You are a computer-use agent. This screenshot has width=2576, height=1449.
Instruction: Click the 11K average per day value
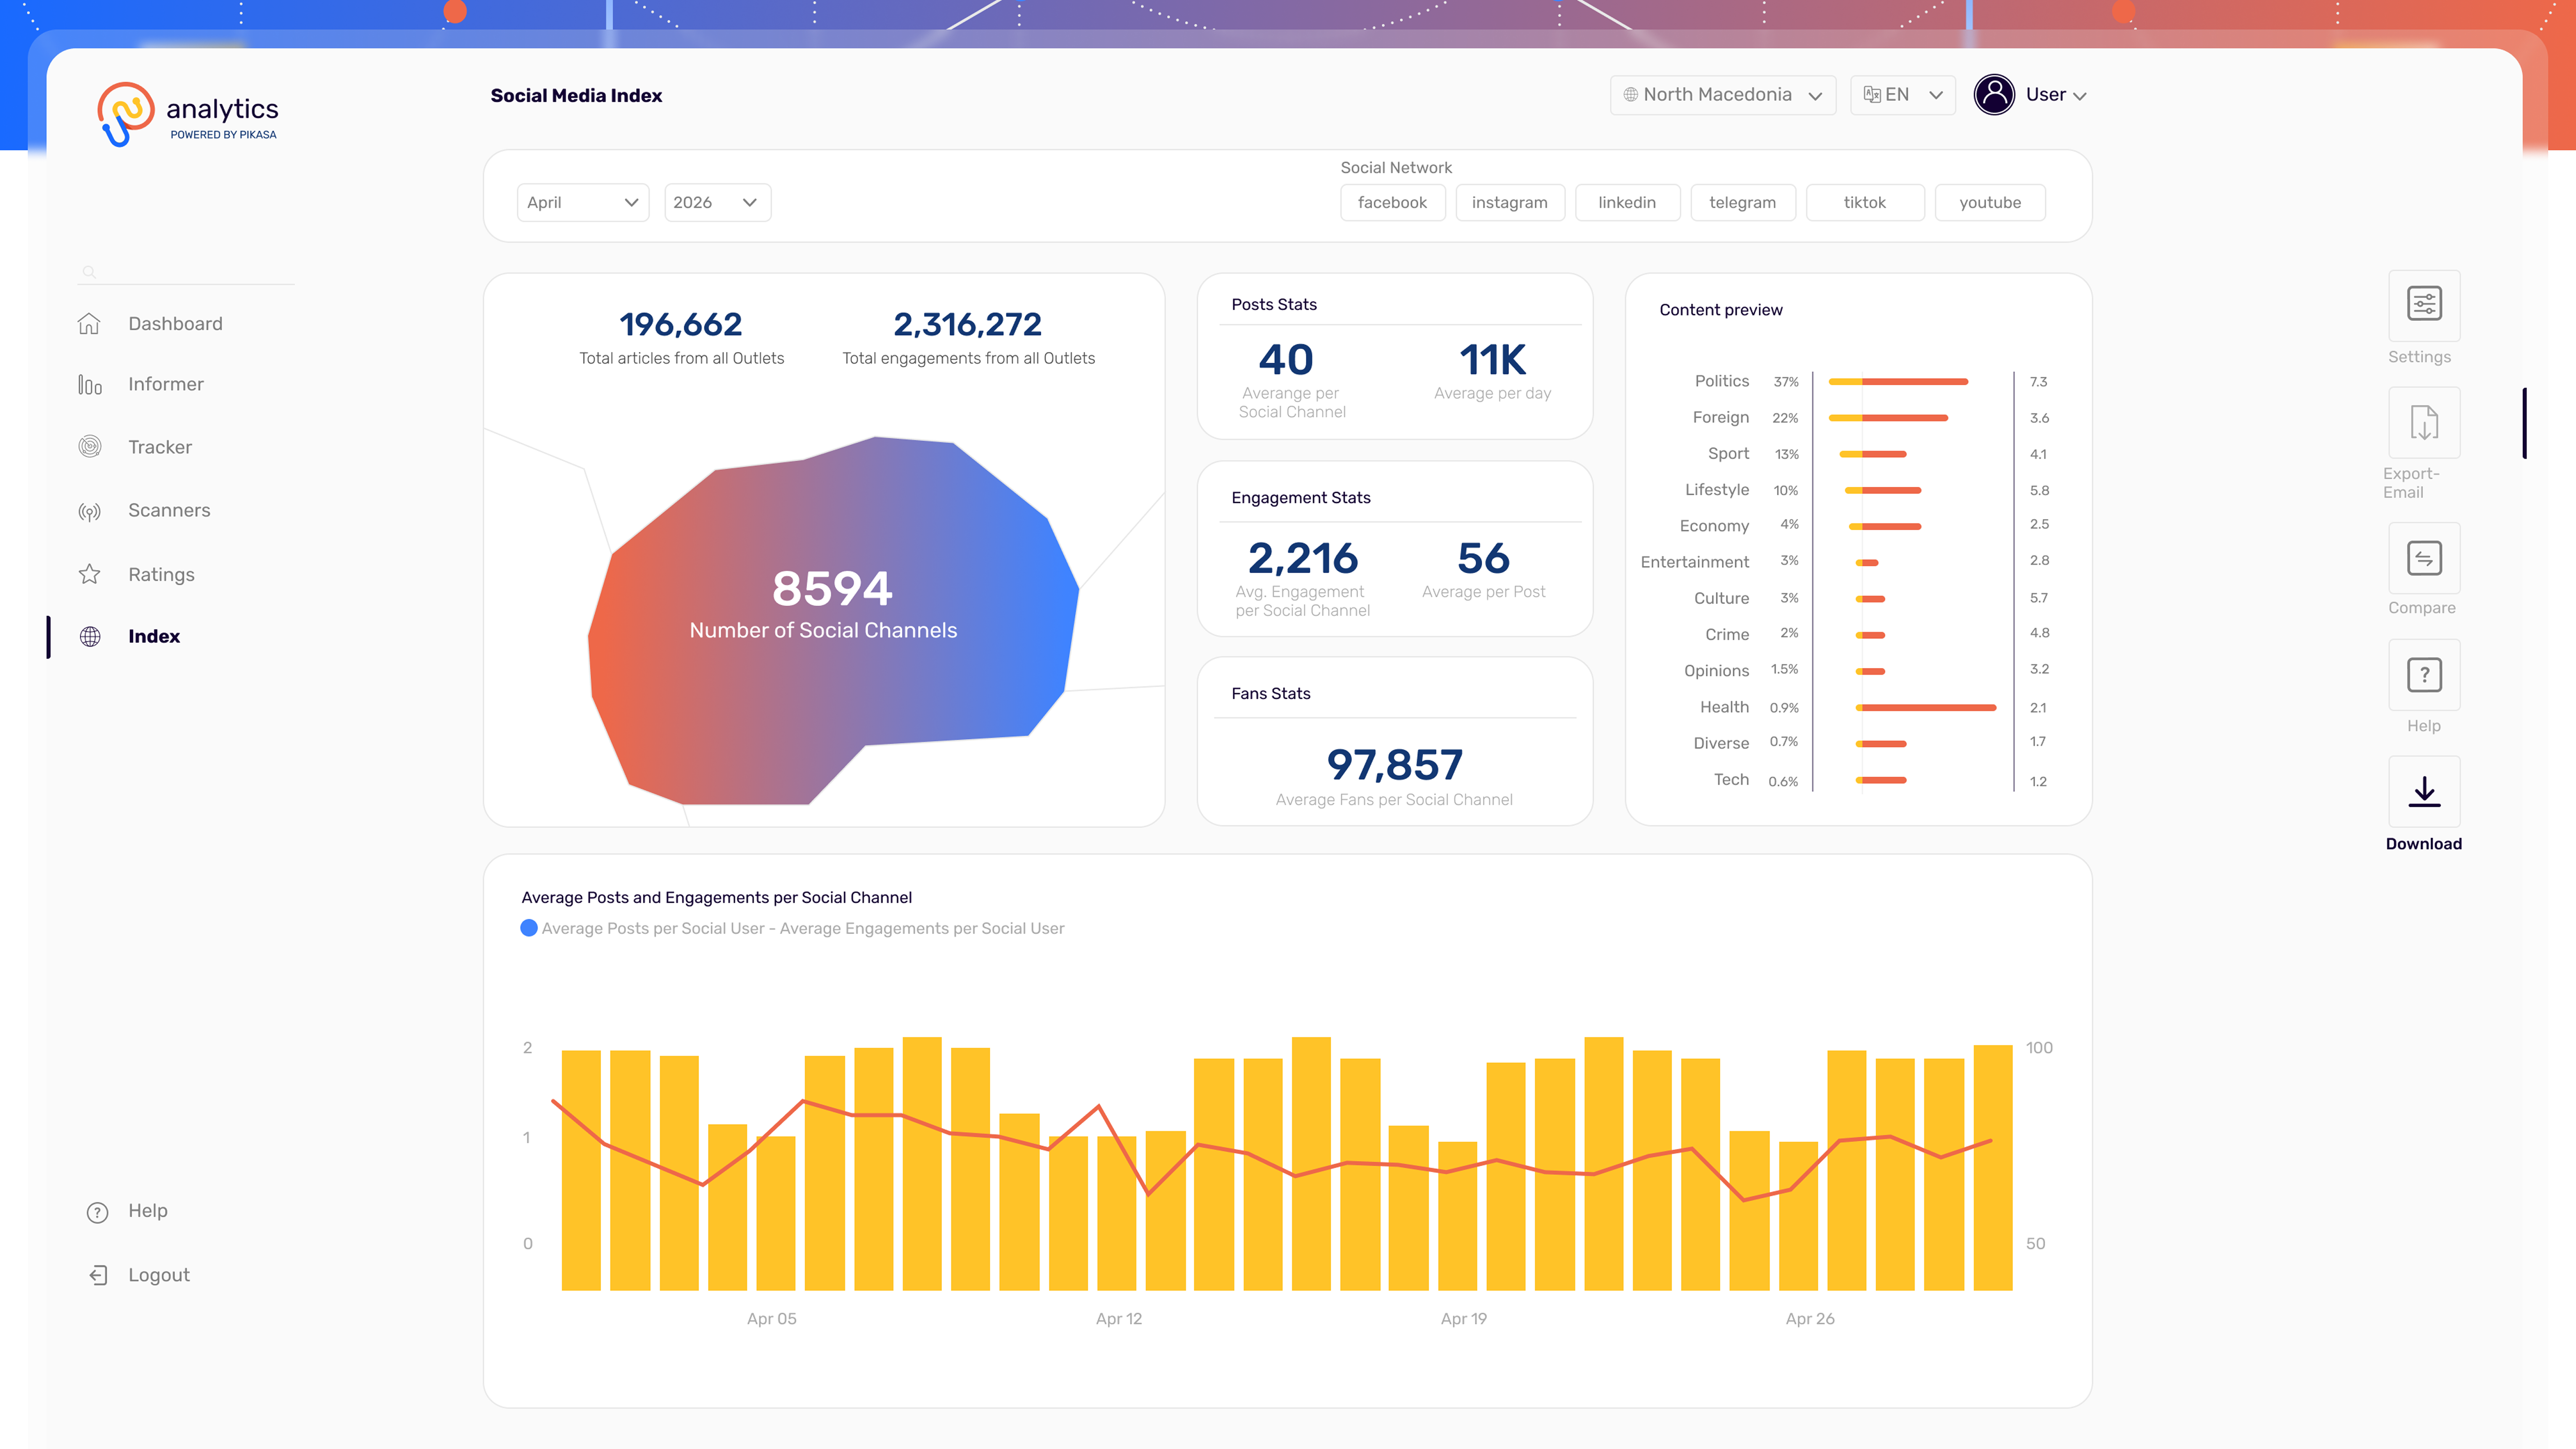(1493, 360)
